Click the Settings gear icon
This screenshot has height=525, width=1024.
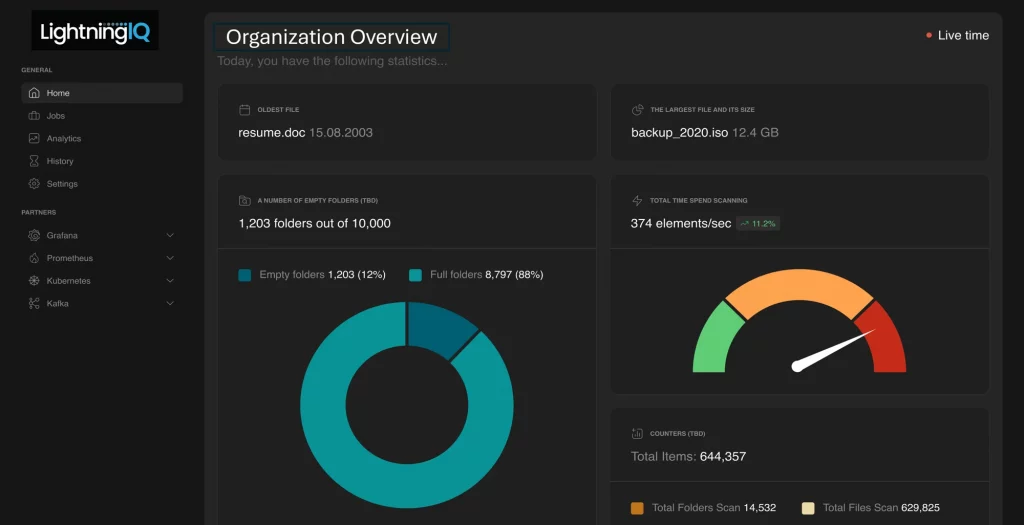[34, 184]
